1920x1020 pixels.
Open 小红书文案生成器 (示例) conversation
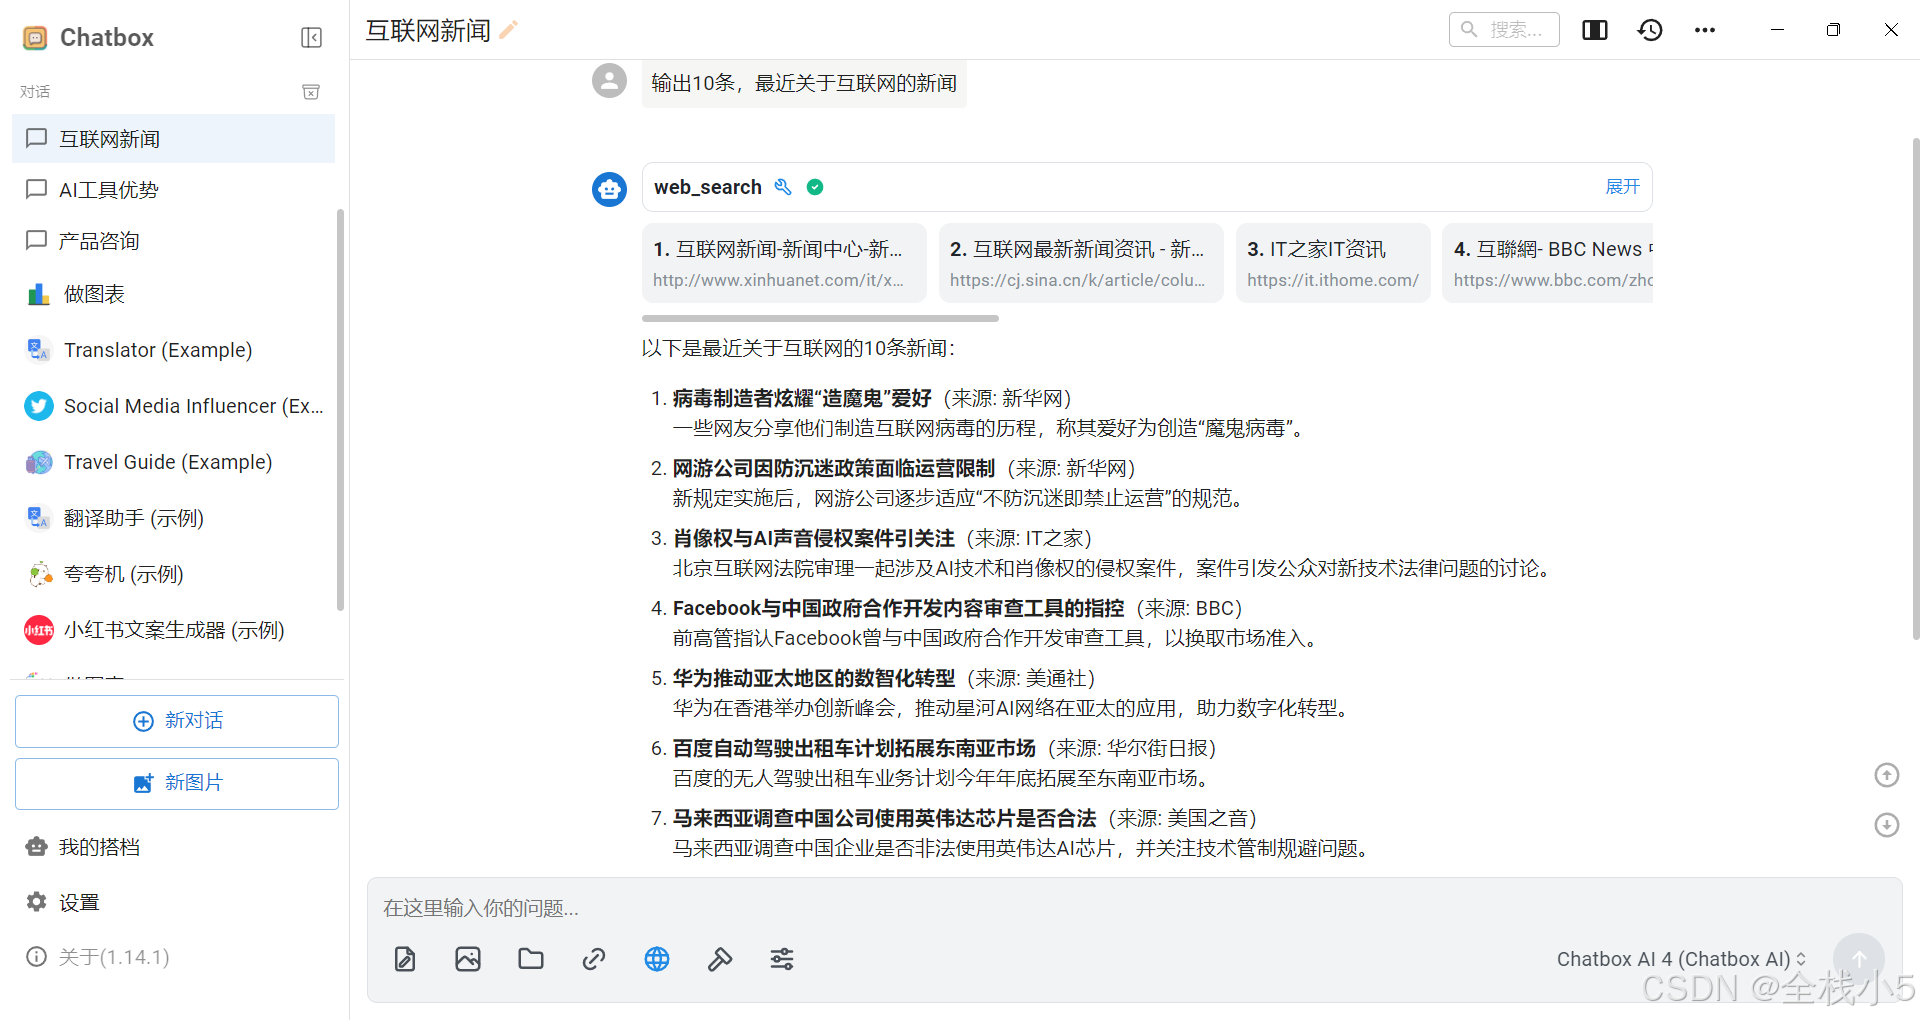[x=173, y=630]
